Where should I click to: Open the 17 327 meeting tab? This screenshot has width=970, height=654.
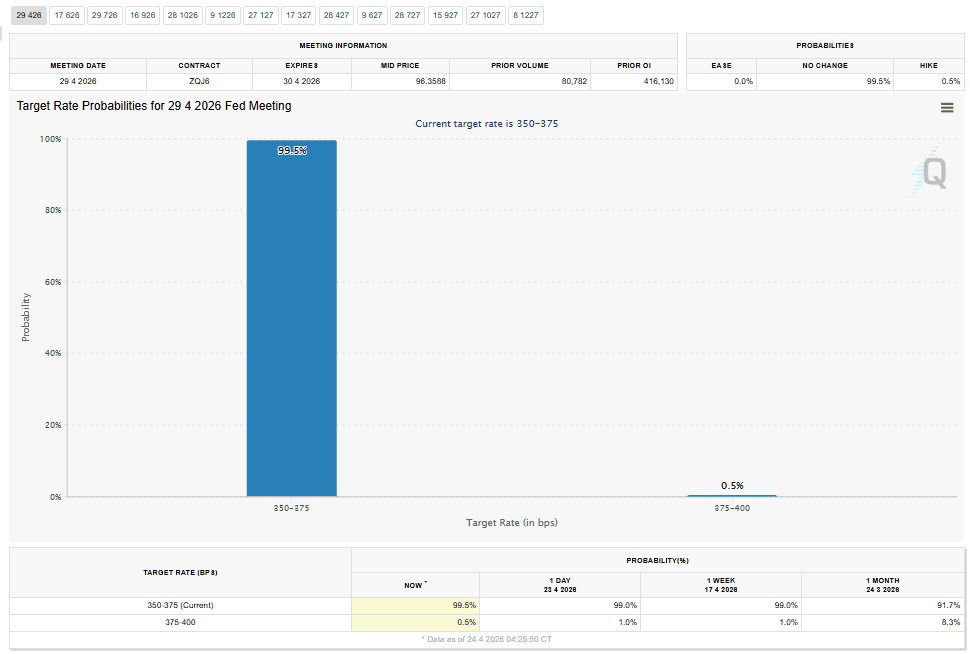point(298,16)
